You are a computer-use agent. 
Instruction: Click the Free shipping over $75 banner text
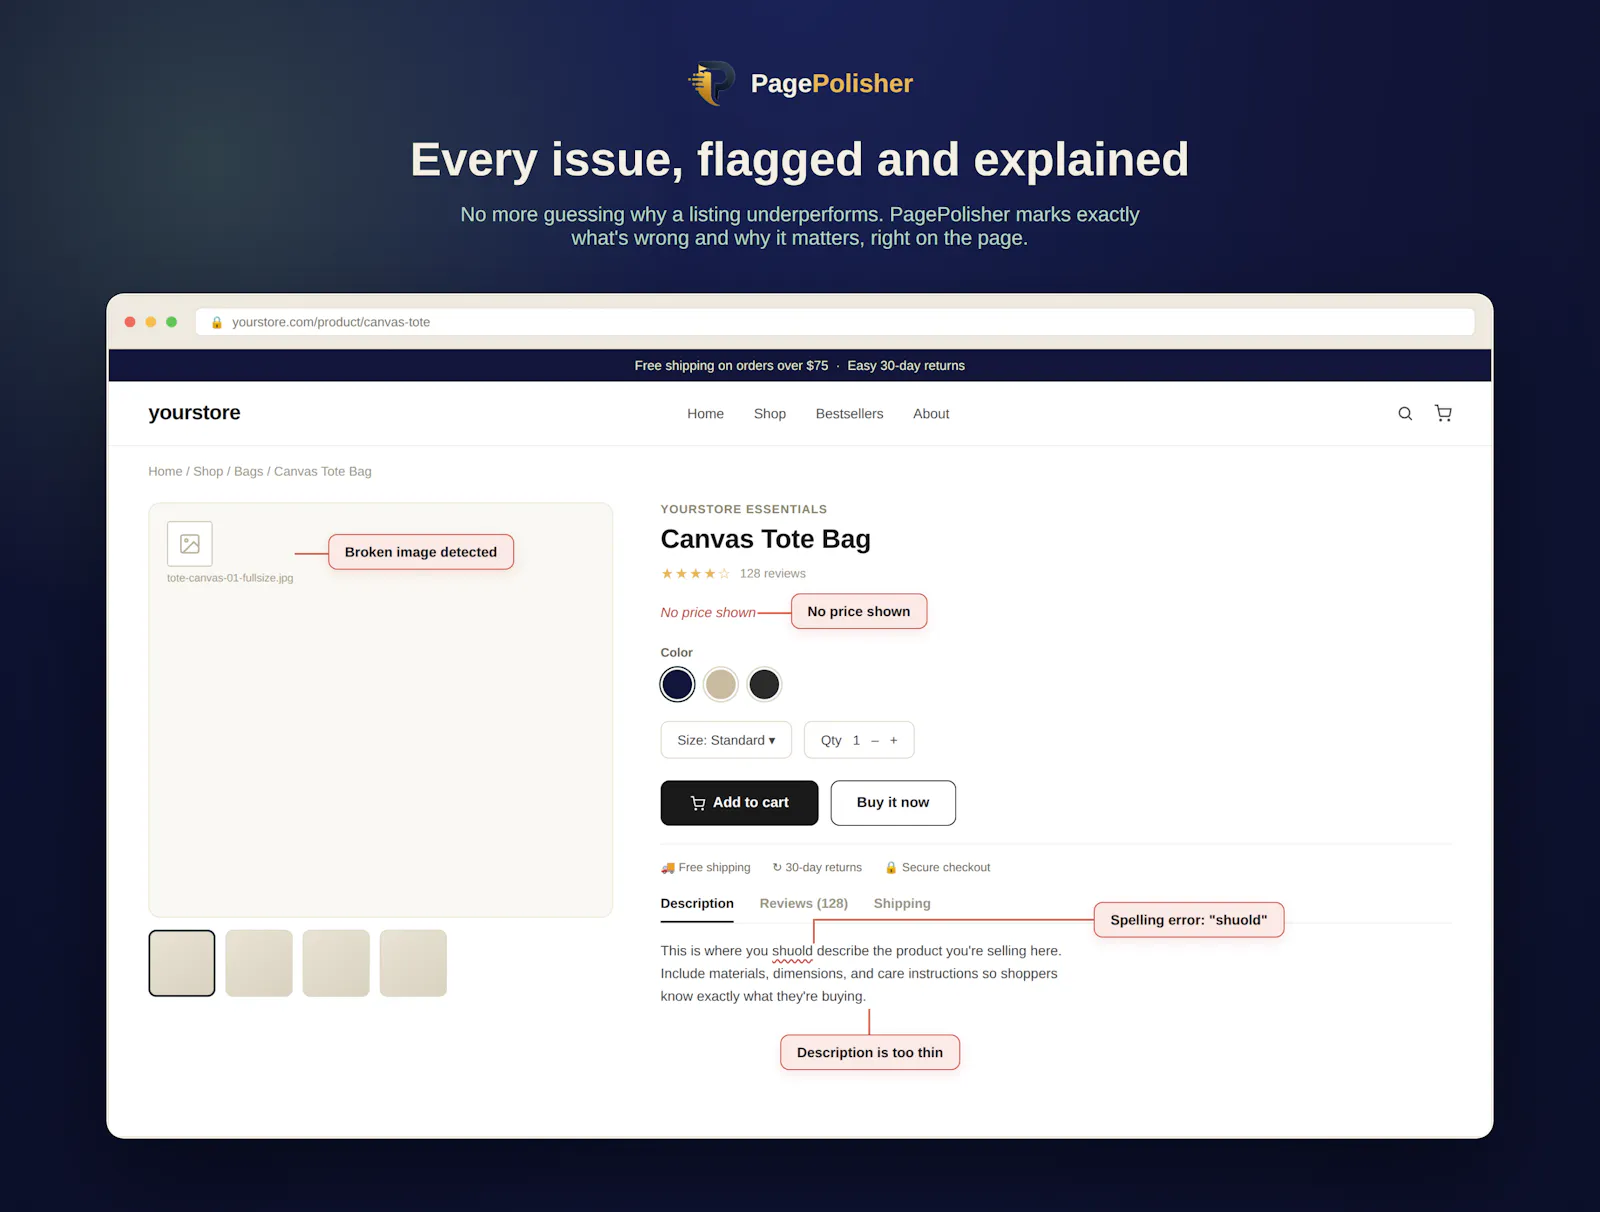tap(731, 366)
